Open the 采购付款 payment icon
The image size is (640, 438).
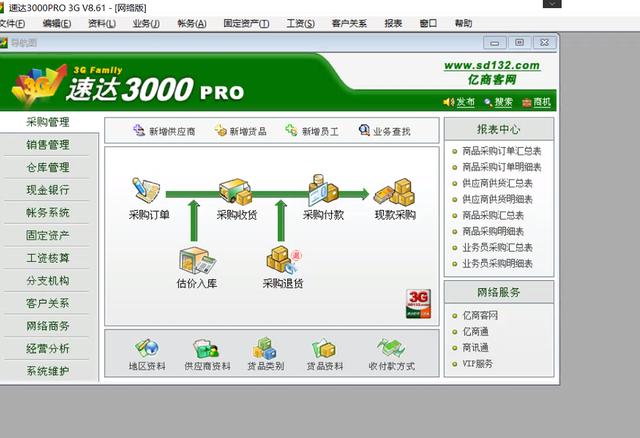[x=323, y=191]
